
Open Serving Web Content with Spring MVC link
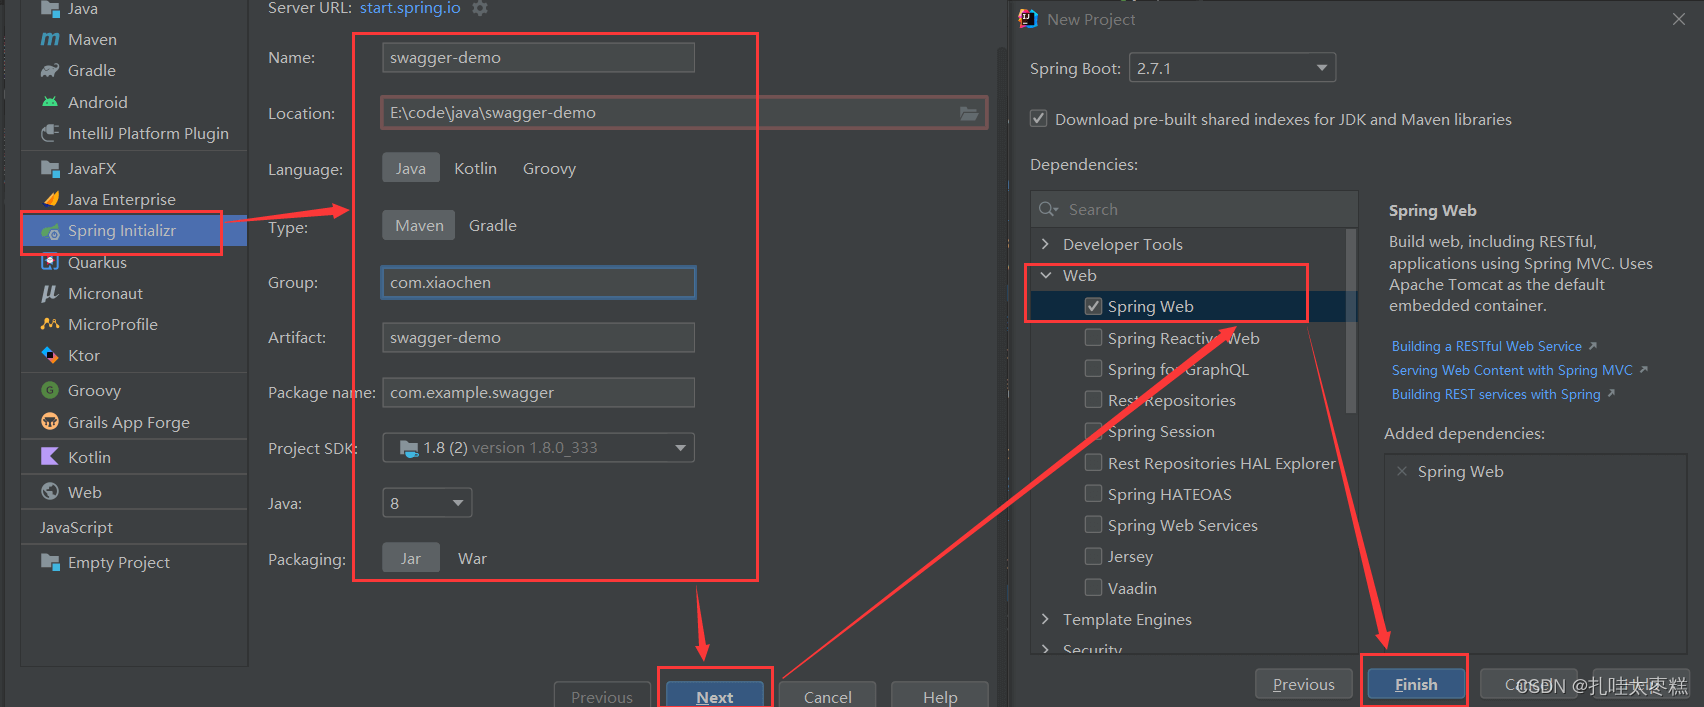1512,370
